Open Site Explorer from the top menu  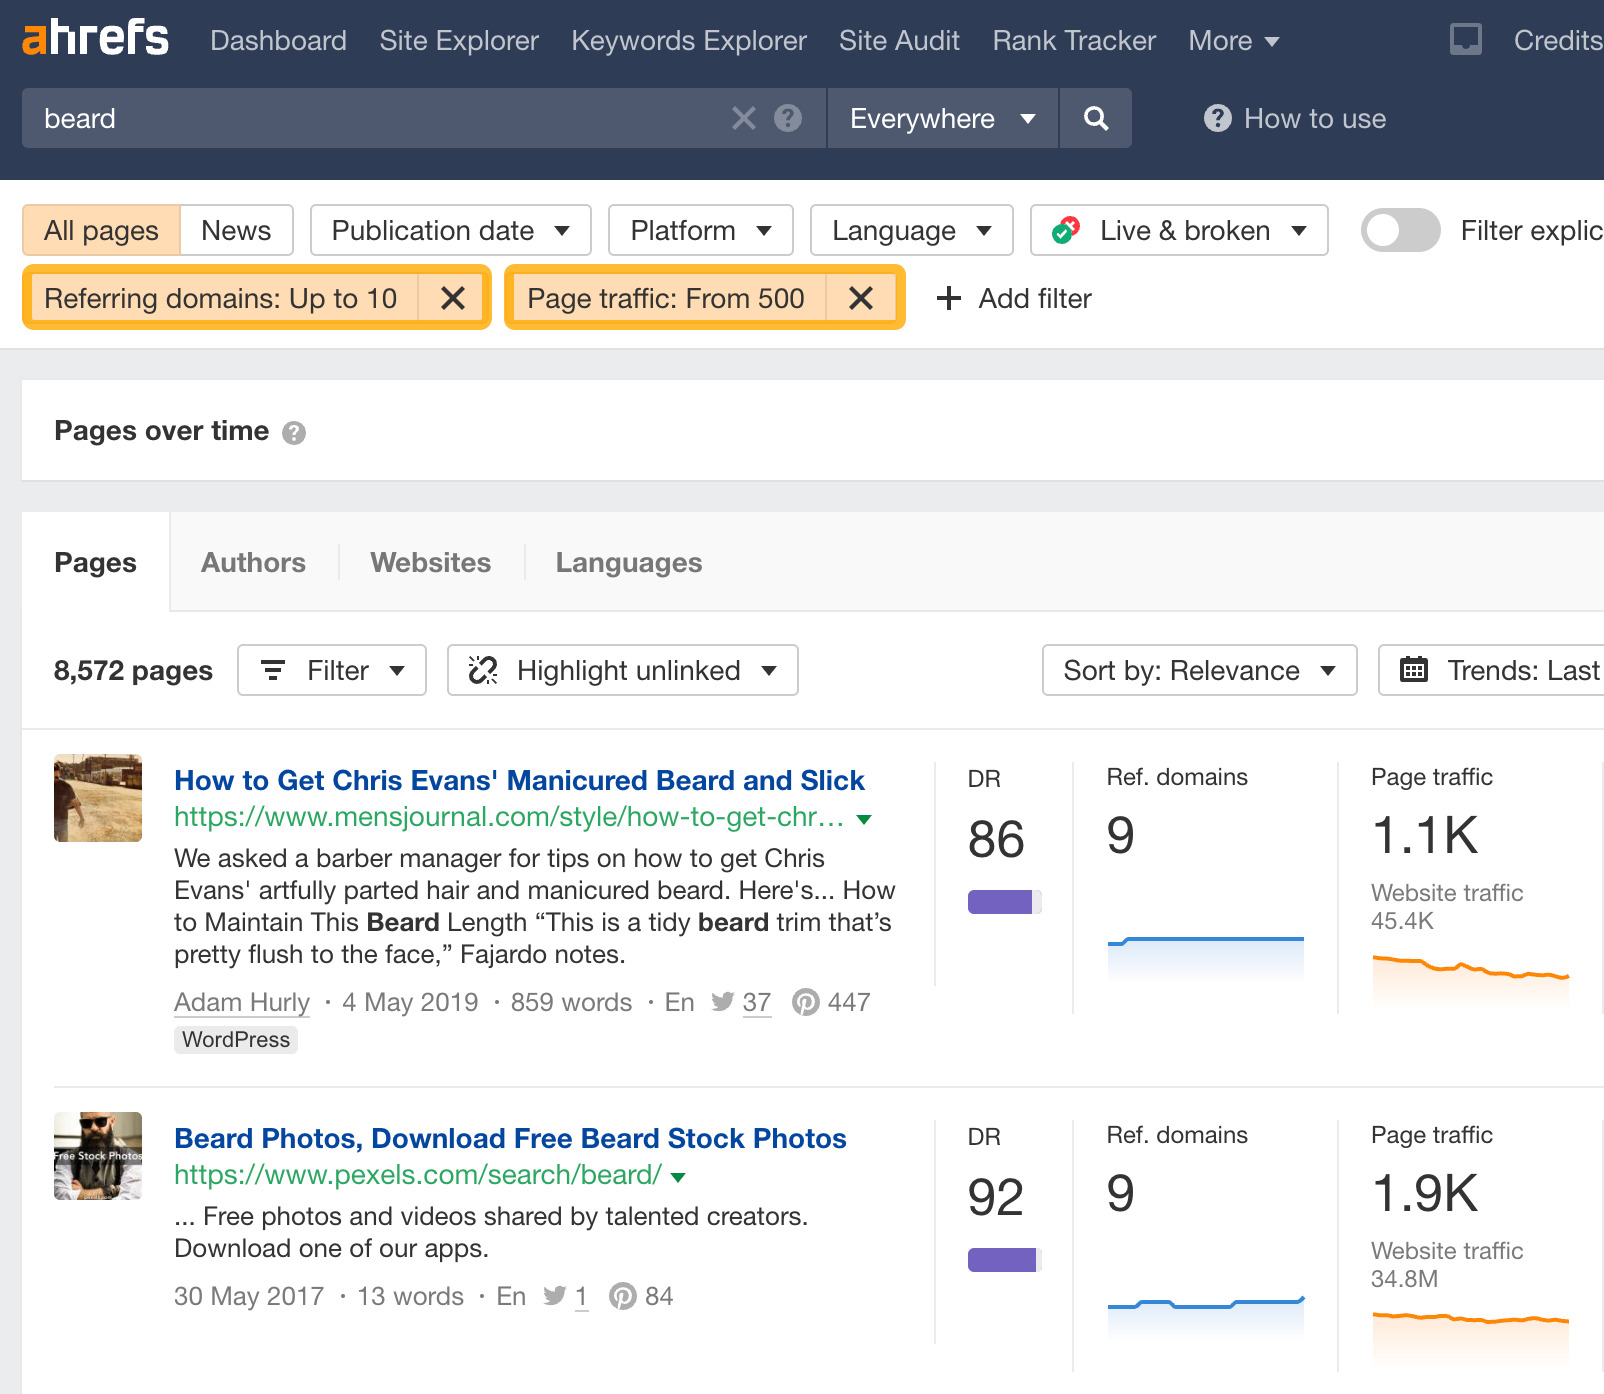click(x=458, y=40)
